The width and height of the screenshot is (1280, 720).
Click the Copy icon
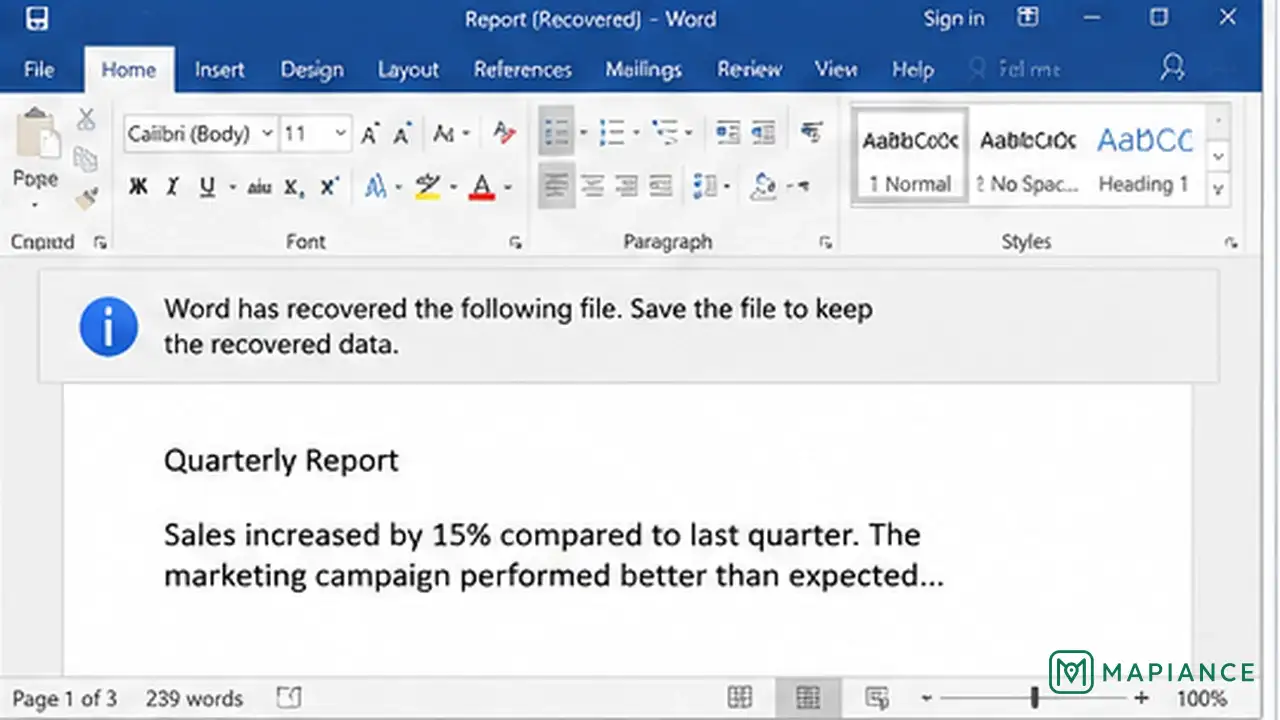tap(86, 159)
